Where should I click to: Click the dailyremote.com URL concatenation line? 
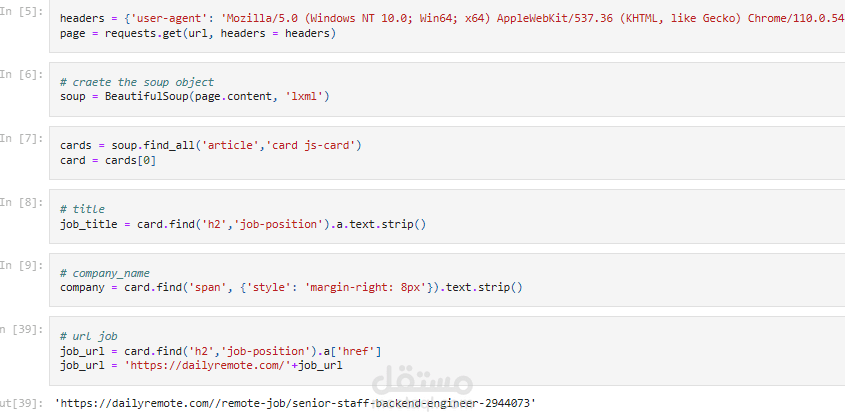click(201, 366)
